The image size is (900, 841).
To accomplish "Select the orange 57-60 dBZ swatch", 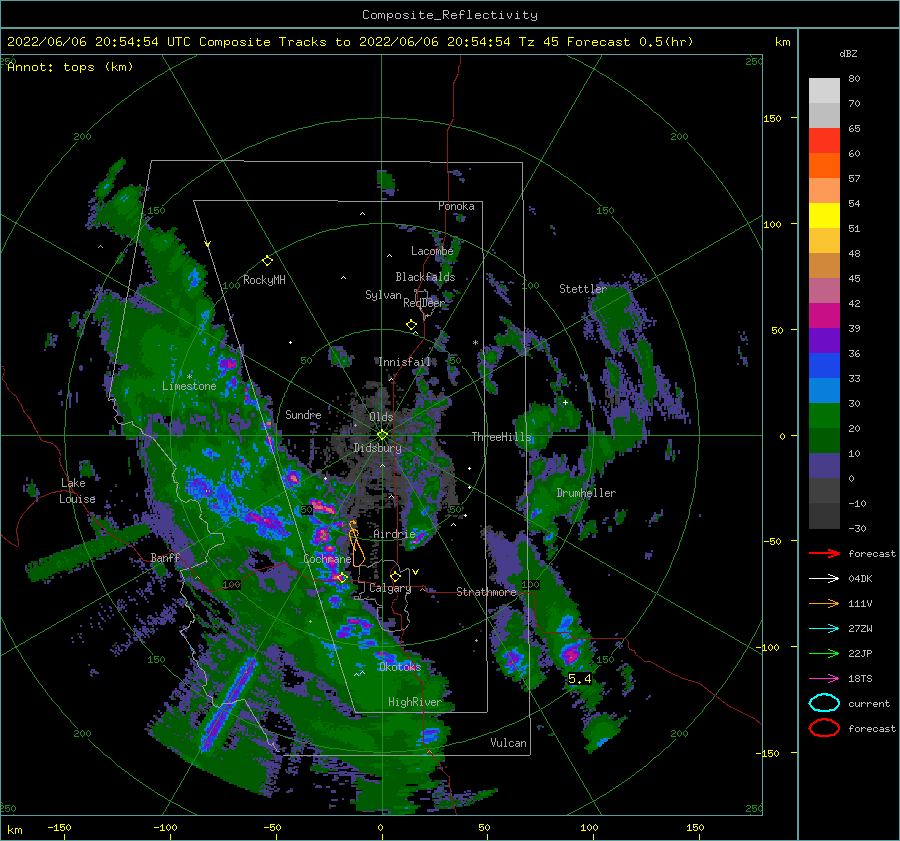I will [x=824, y=166].
